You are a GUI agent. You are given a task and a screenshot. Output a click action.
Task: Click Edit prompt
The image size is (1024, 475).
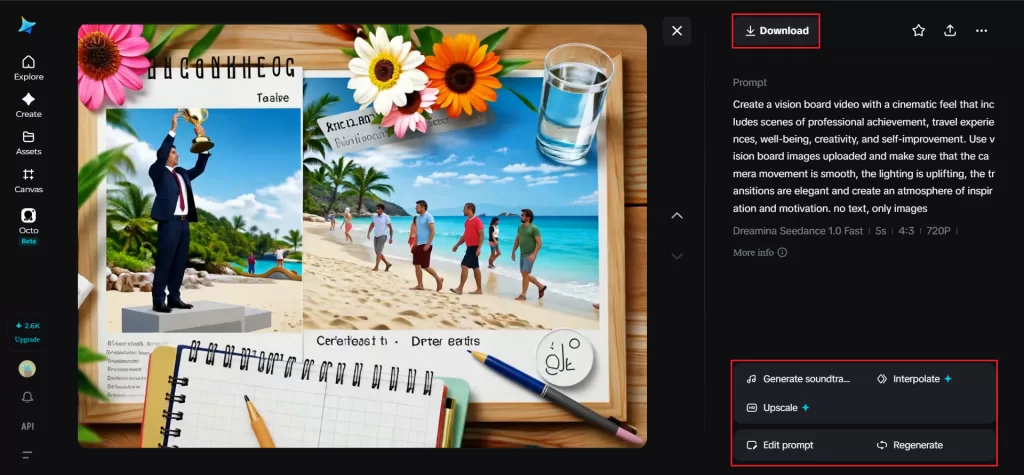pos(780,445)
